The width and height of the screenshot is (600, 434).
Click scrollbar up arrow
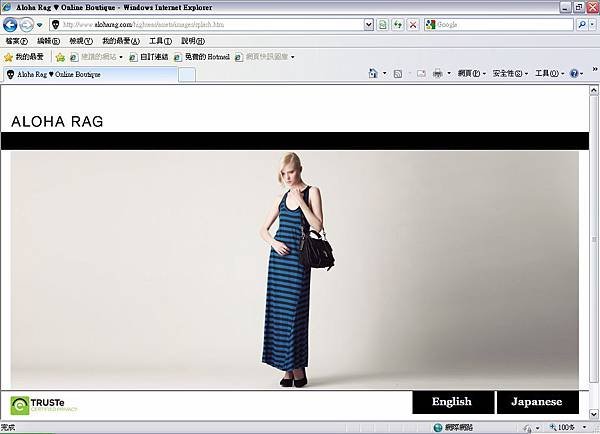click(593, 90)
